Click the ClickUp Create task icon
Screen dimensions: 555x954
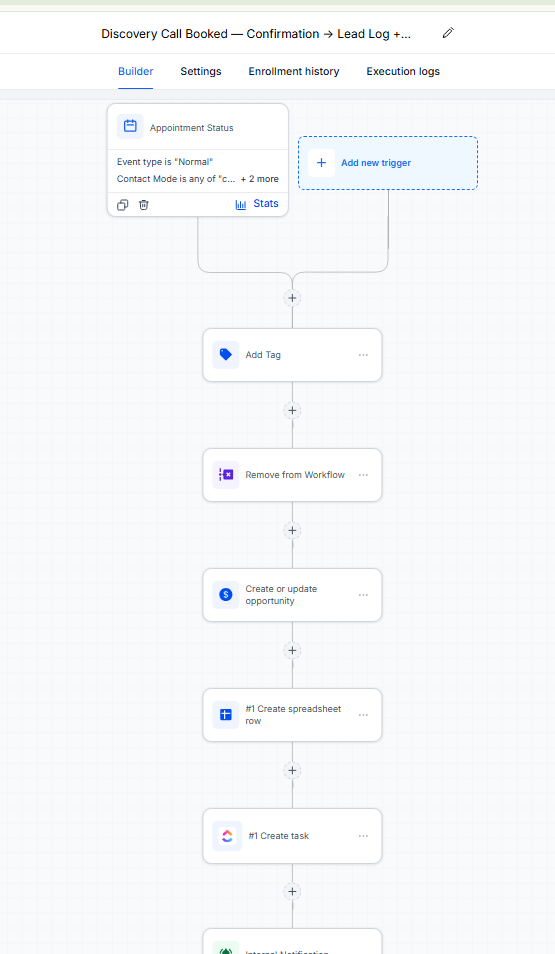pyautogui.click(x=227, y=836)
